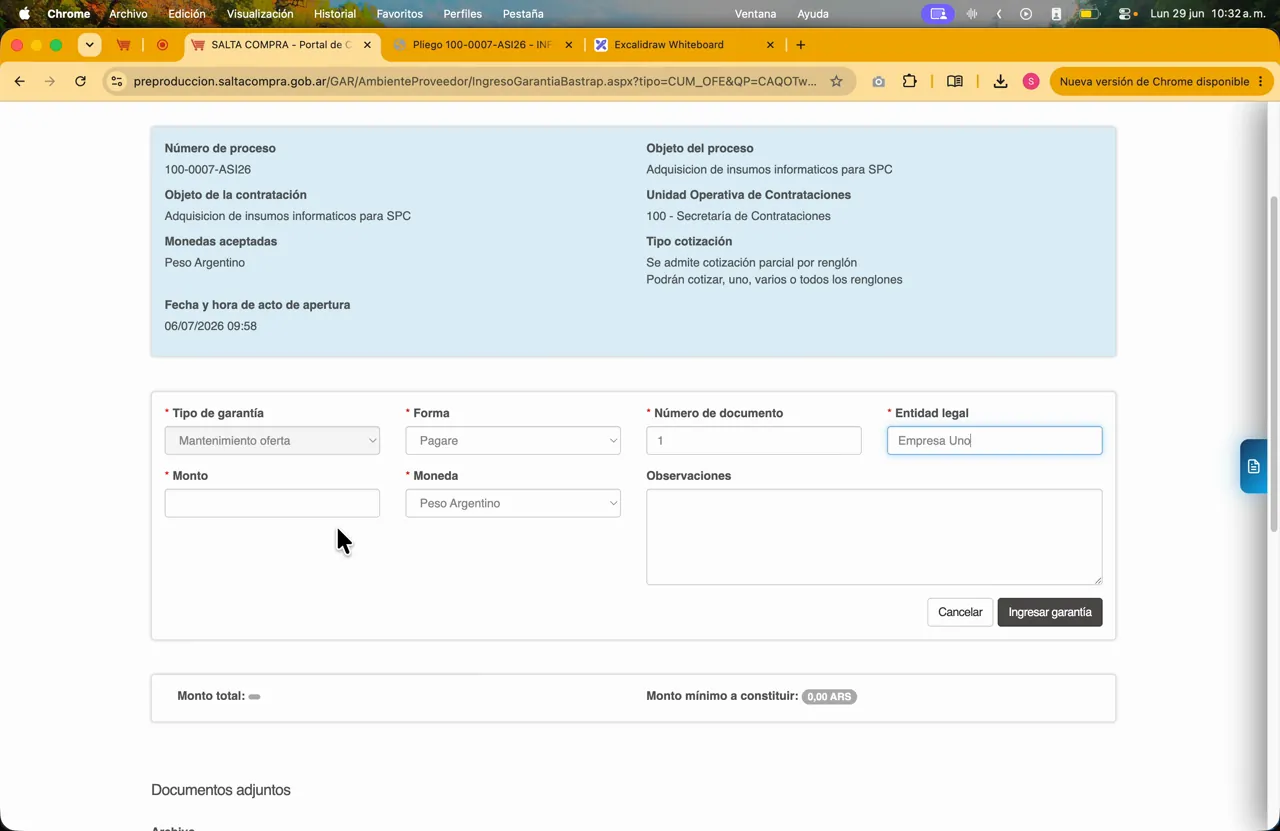Open the Perfiles menu
1280x831 pixels.
[x=462, y=14]
